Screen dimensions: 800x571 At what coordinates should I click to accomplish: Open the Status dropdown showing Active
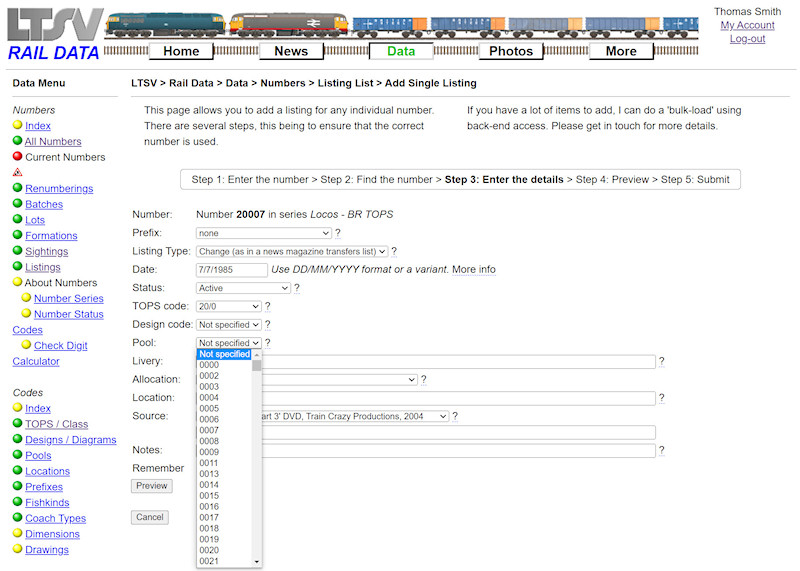tap(243, 288)
